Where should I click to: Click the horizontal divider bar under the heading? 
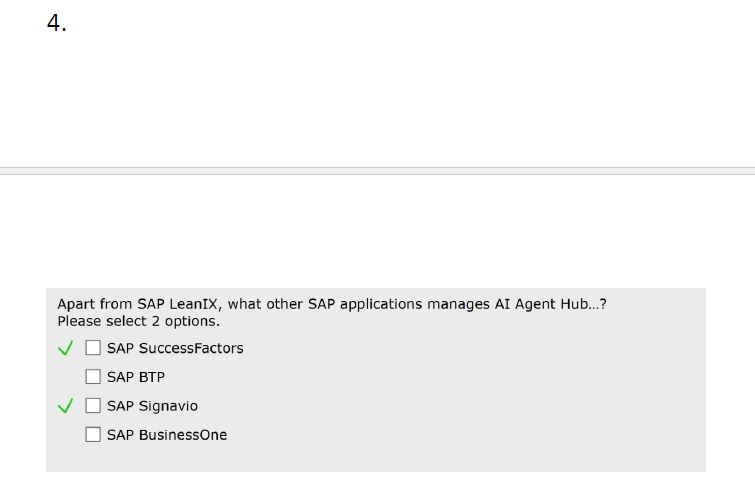click(x=377, y=171)
